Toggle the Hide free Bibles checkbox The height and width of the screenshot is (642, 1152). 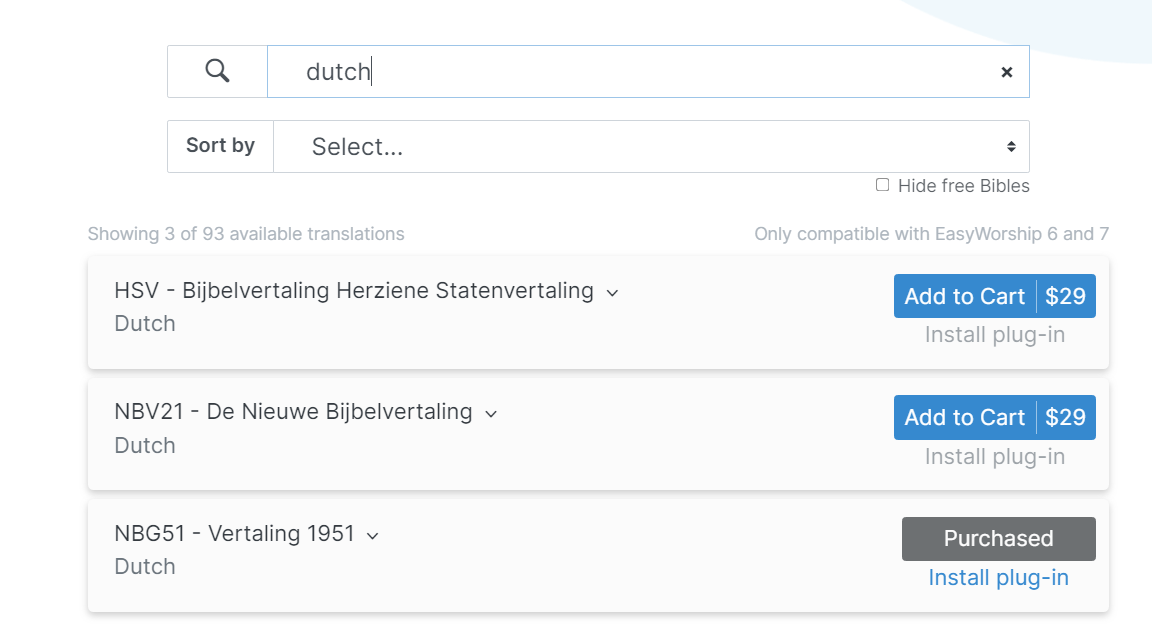tap(882, 185)
